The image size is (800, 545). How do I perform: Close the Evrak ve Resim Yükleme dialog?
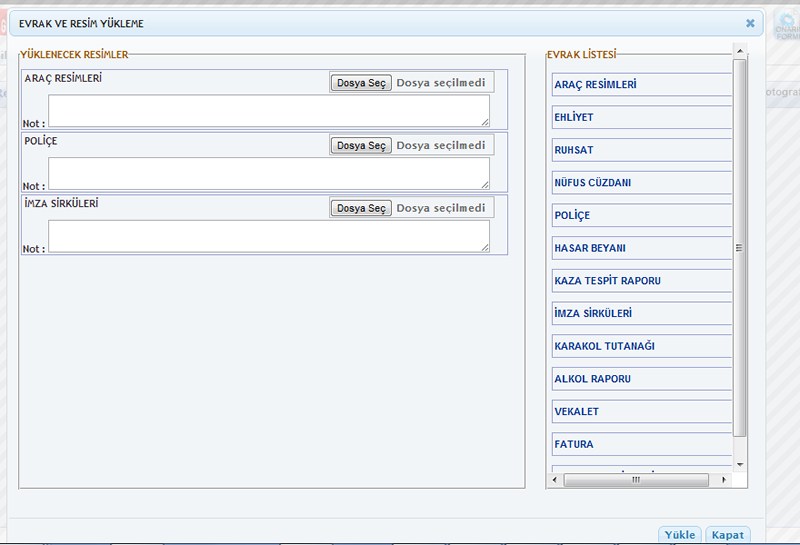click(750, 23)
